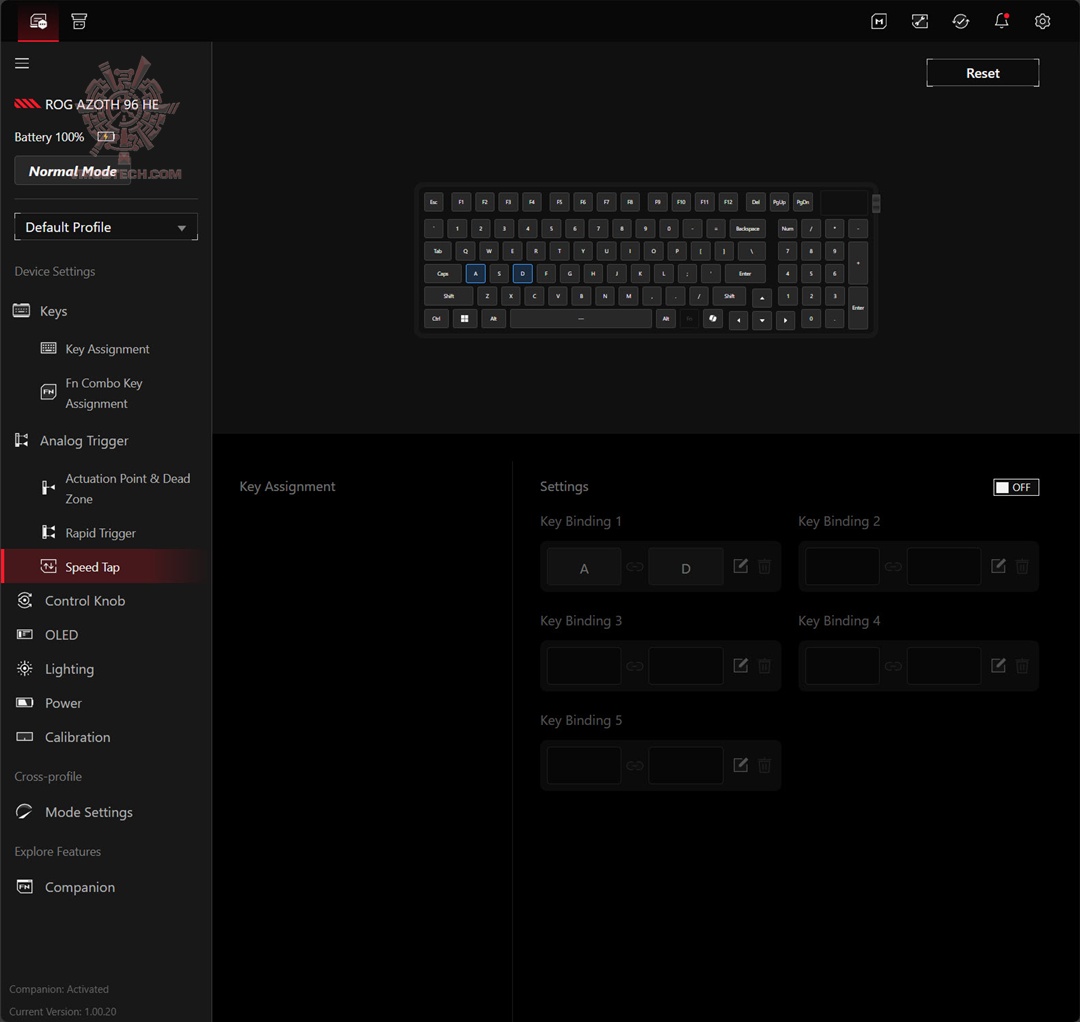Screen dimensions: 1080x1022
Task: Click the Reset button
Action: coord(982,73)
